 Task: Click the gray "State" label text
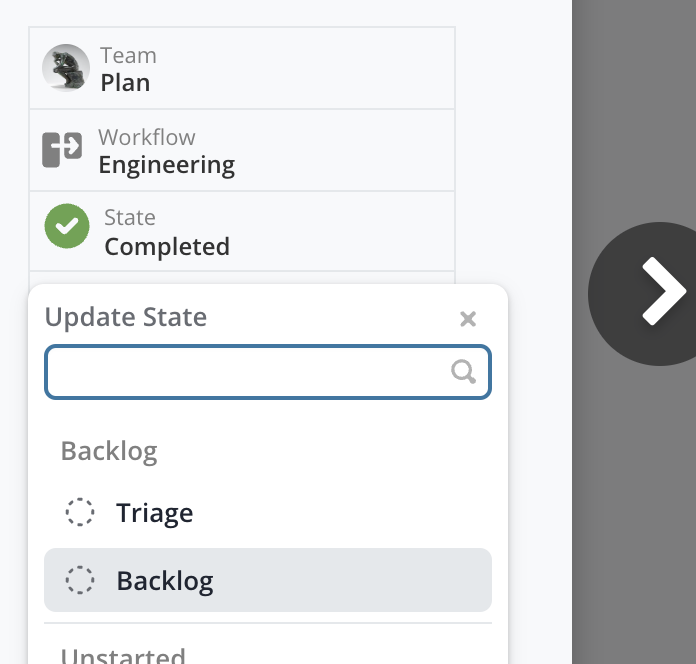tap(130, 218)
